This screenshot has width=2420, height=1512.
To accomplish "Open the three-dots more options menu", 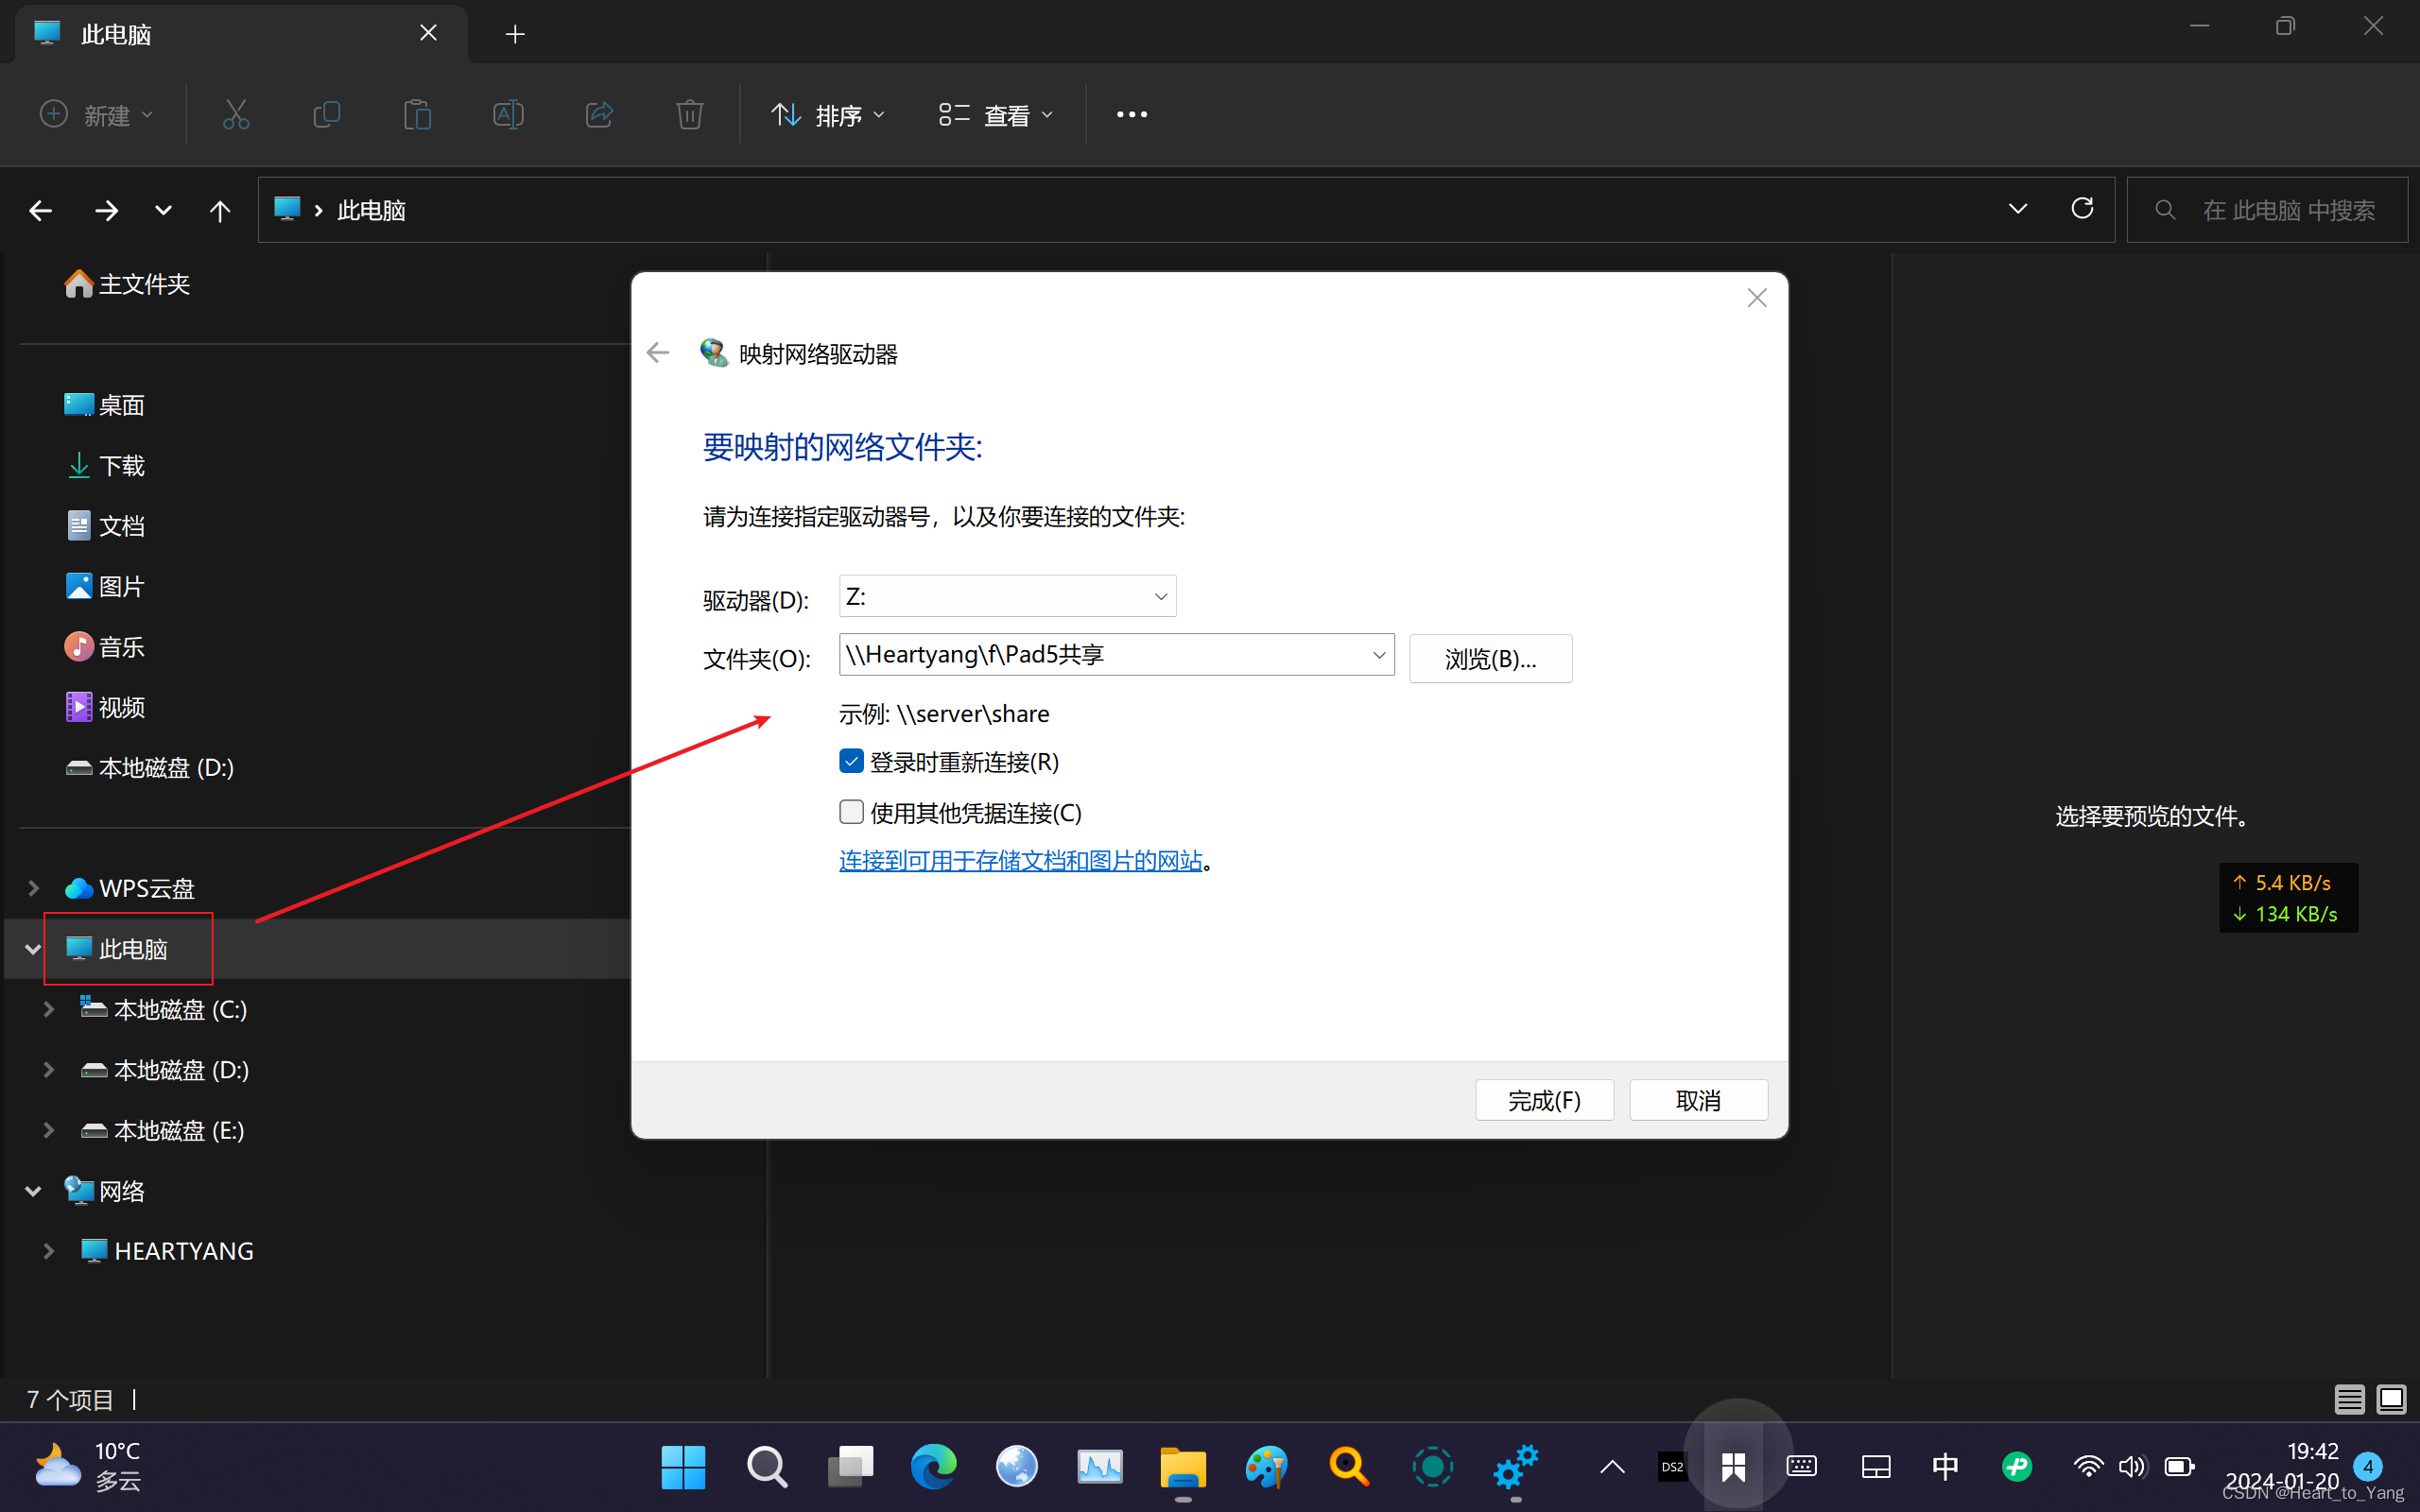I will coord(1132,115).
